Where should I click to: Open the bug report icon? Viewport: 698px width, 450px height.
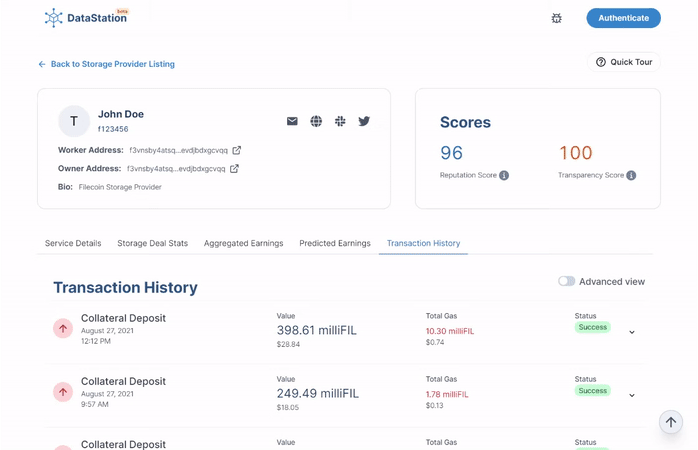pyautogui.click(x=556, y=18)
